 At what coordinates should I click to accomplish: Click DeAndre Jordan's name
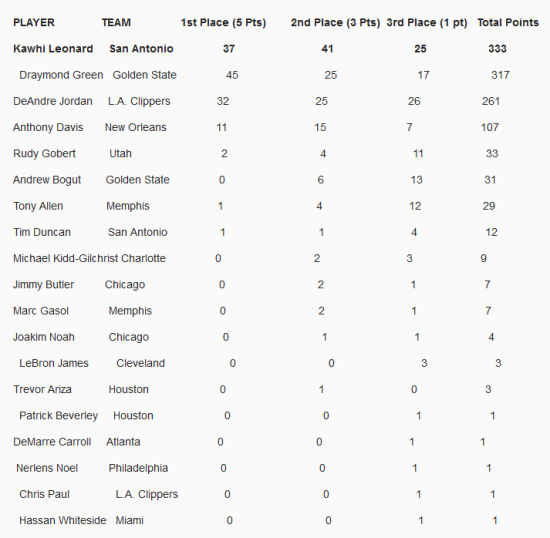point(53,101)
